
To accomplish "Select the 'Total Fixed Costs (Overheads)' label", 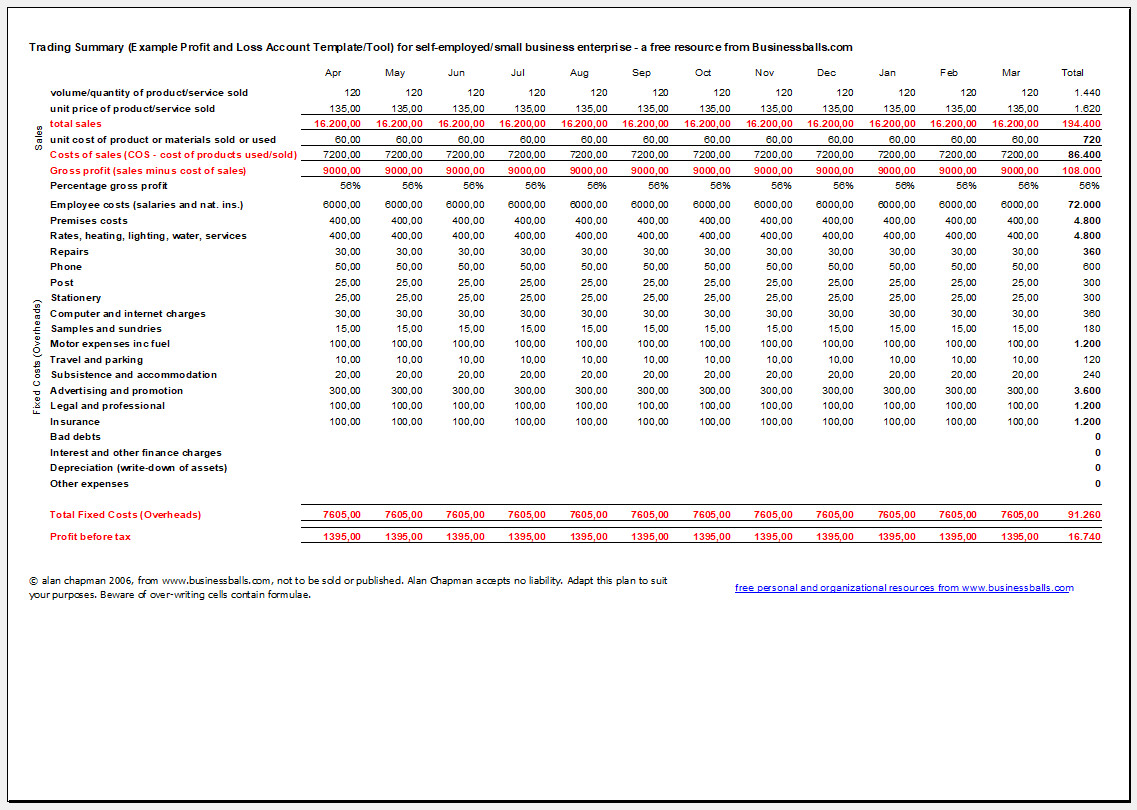I will 125,515.
